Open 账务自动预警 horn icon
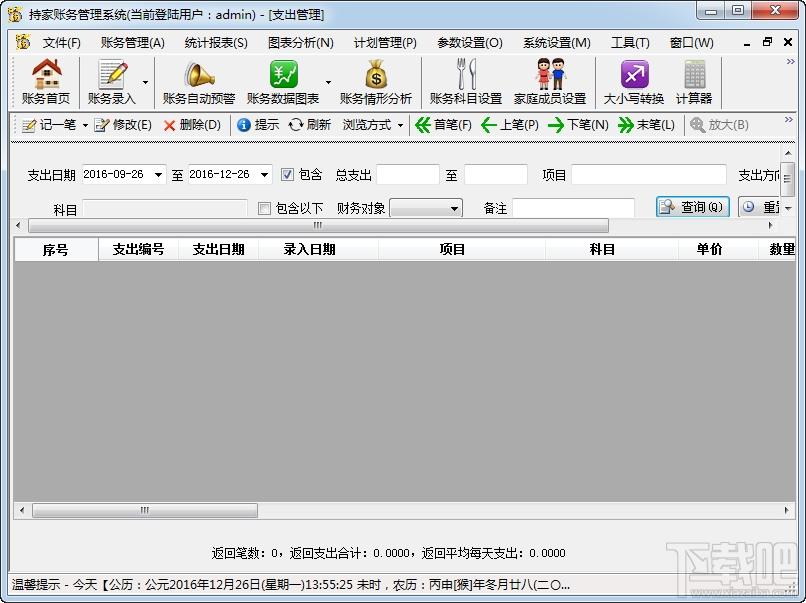 click(198, 75)
